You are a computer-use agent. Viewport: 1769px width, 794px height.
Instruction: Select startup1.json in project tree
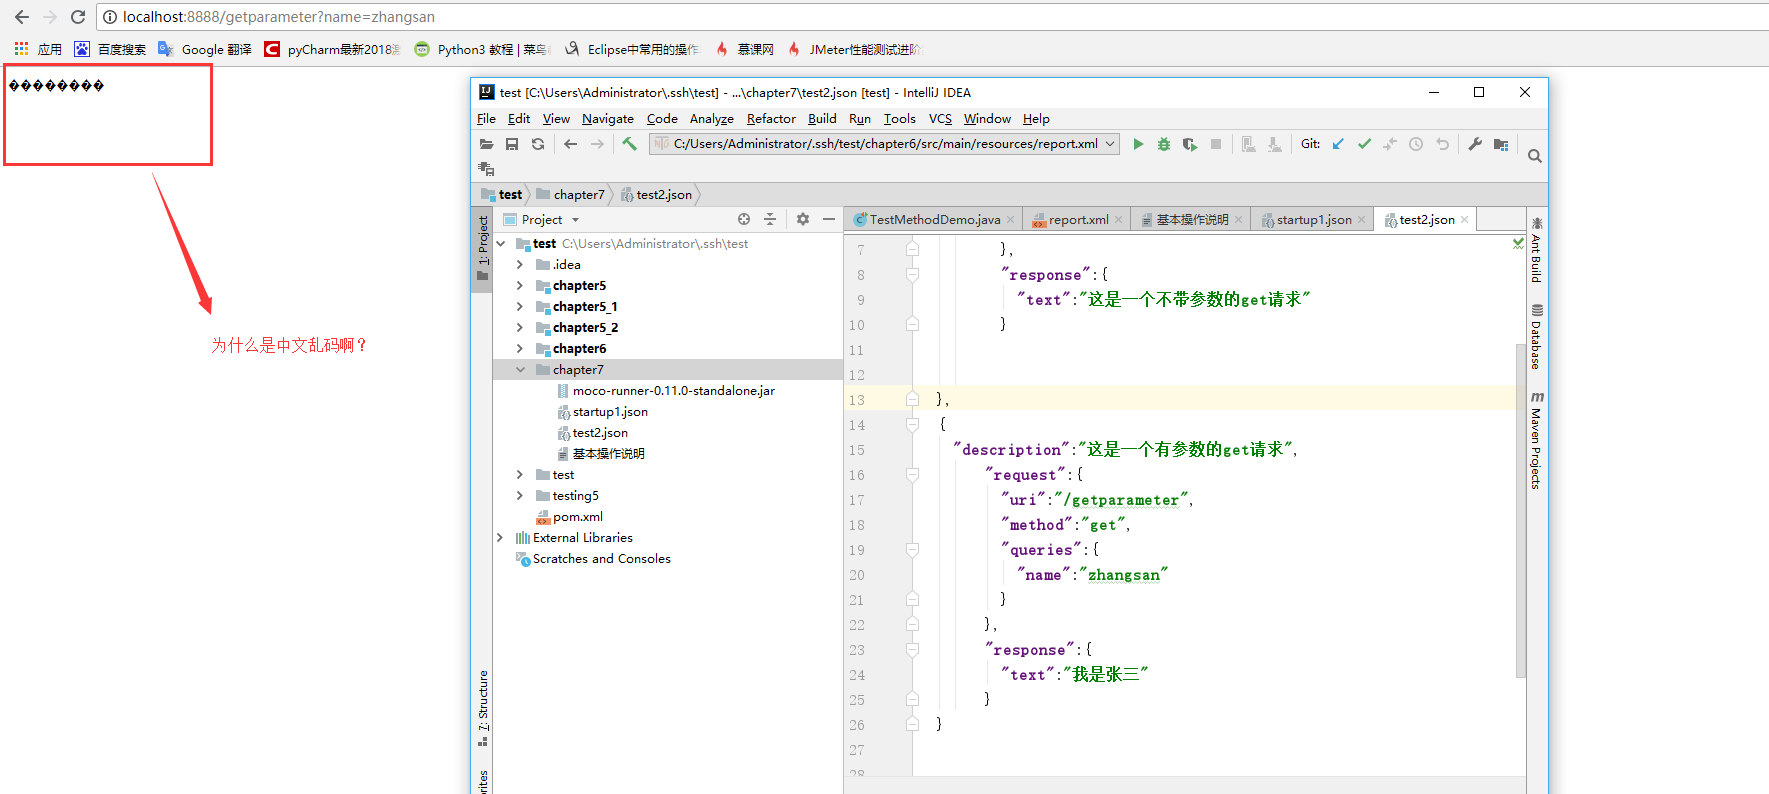click(610, 412)
